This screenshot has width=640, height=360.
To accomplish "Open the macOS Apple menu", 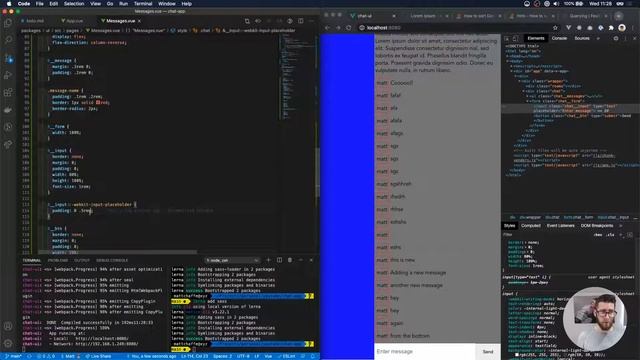I will click(9, 4).
